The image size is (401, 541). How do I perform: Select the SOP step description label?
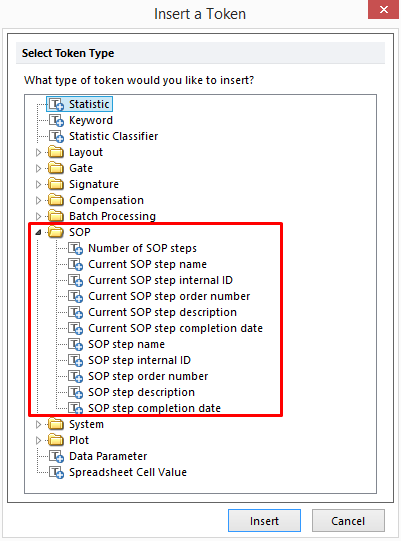(141, 392)
